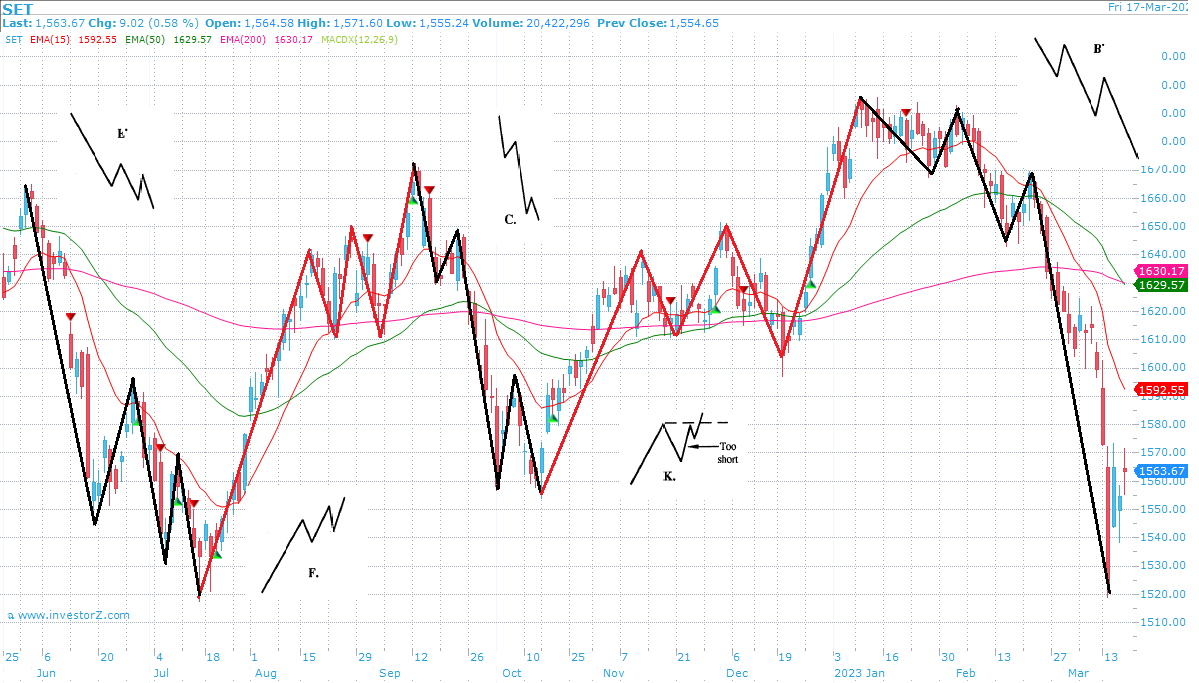This screenshot has width=1199, height=683.
Task: Click the Jul month label
Action: click(x=161, y=673)
